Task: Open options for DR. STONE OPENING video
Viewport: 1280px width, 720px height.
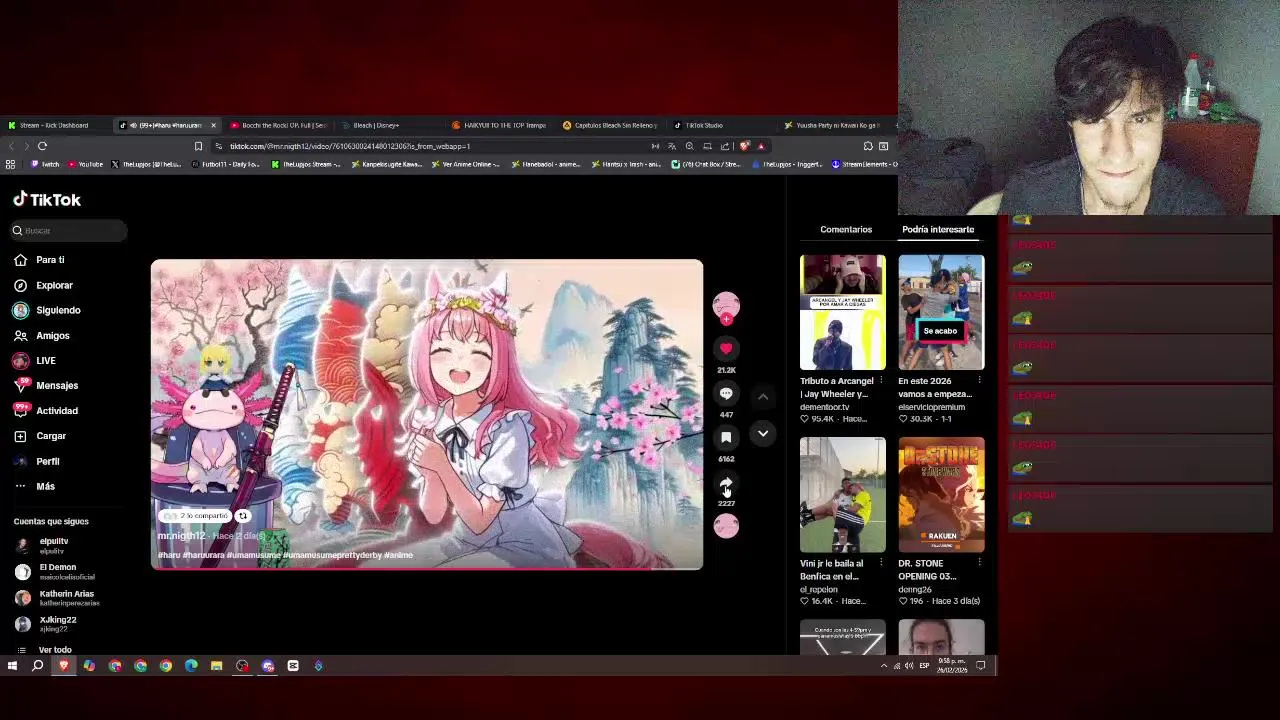Action: click(979, 563)
